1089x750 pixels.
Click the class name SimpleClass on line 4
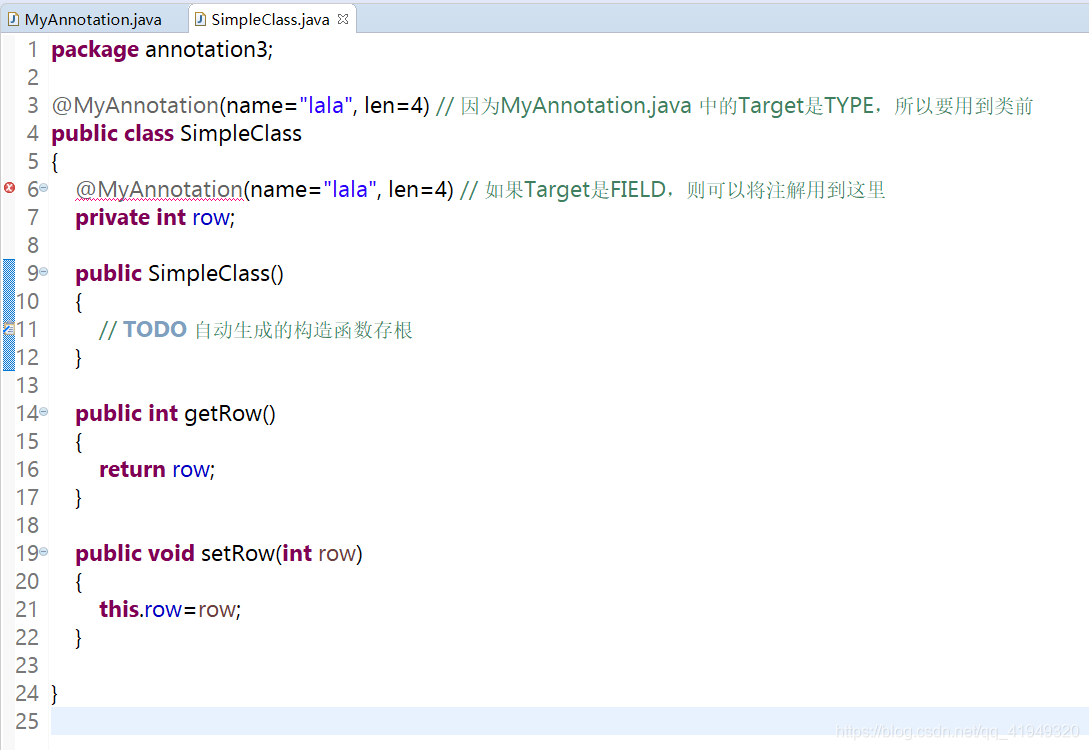pos(241,133)
